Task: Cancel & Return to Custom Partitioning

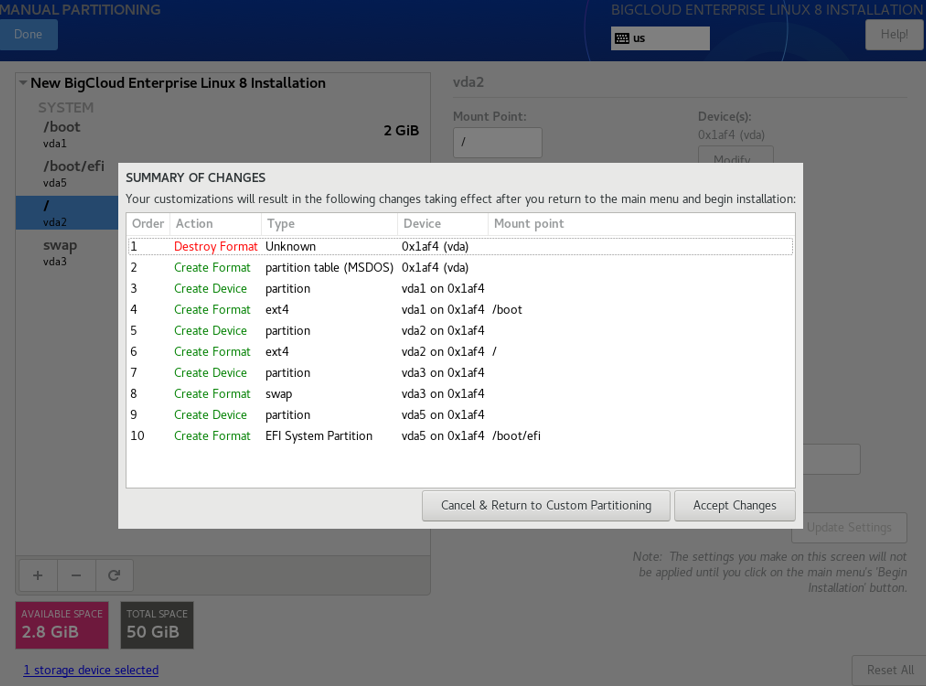Action: coord(546,505)
